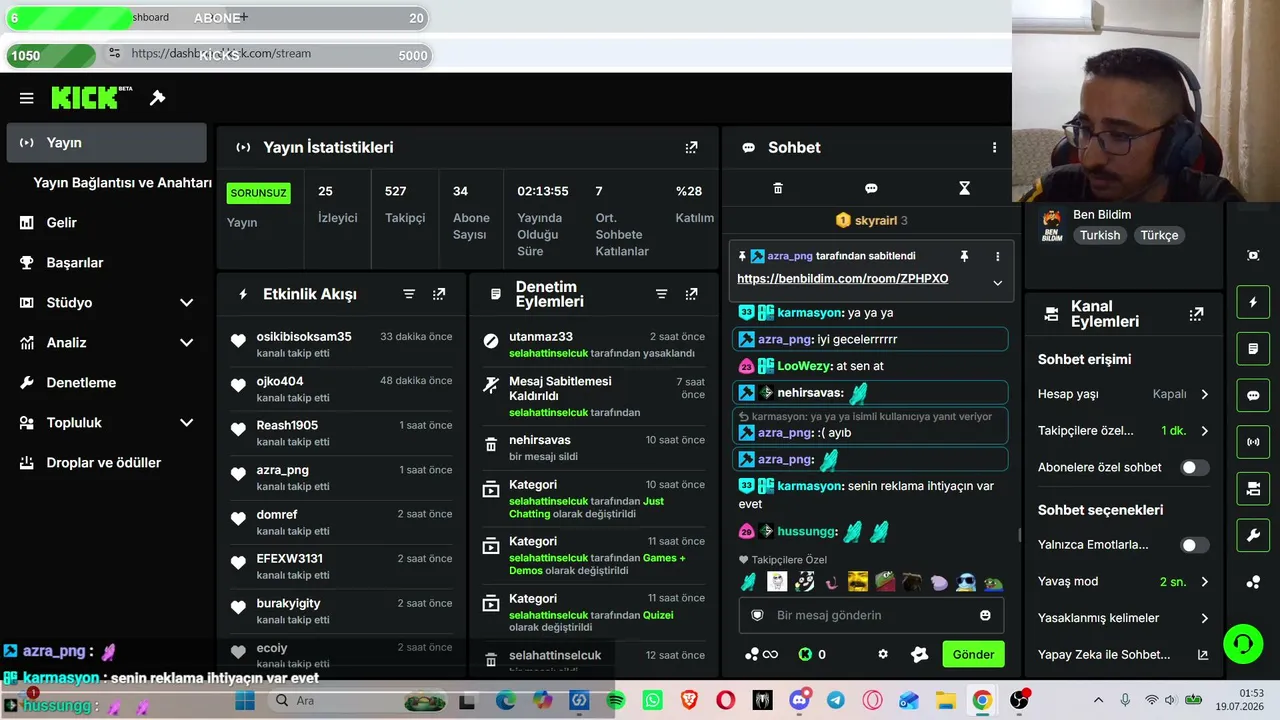Open Hesap yaşı setting chevron

pos(1204,394)
